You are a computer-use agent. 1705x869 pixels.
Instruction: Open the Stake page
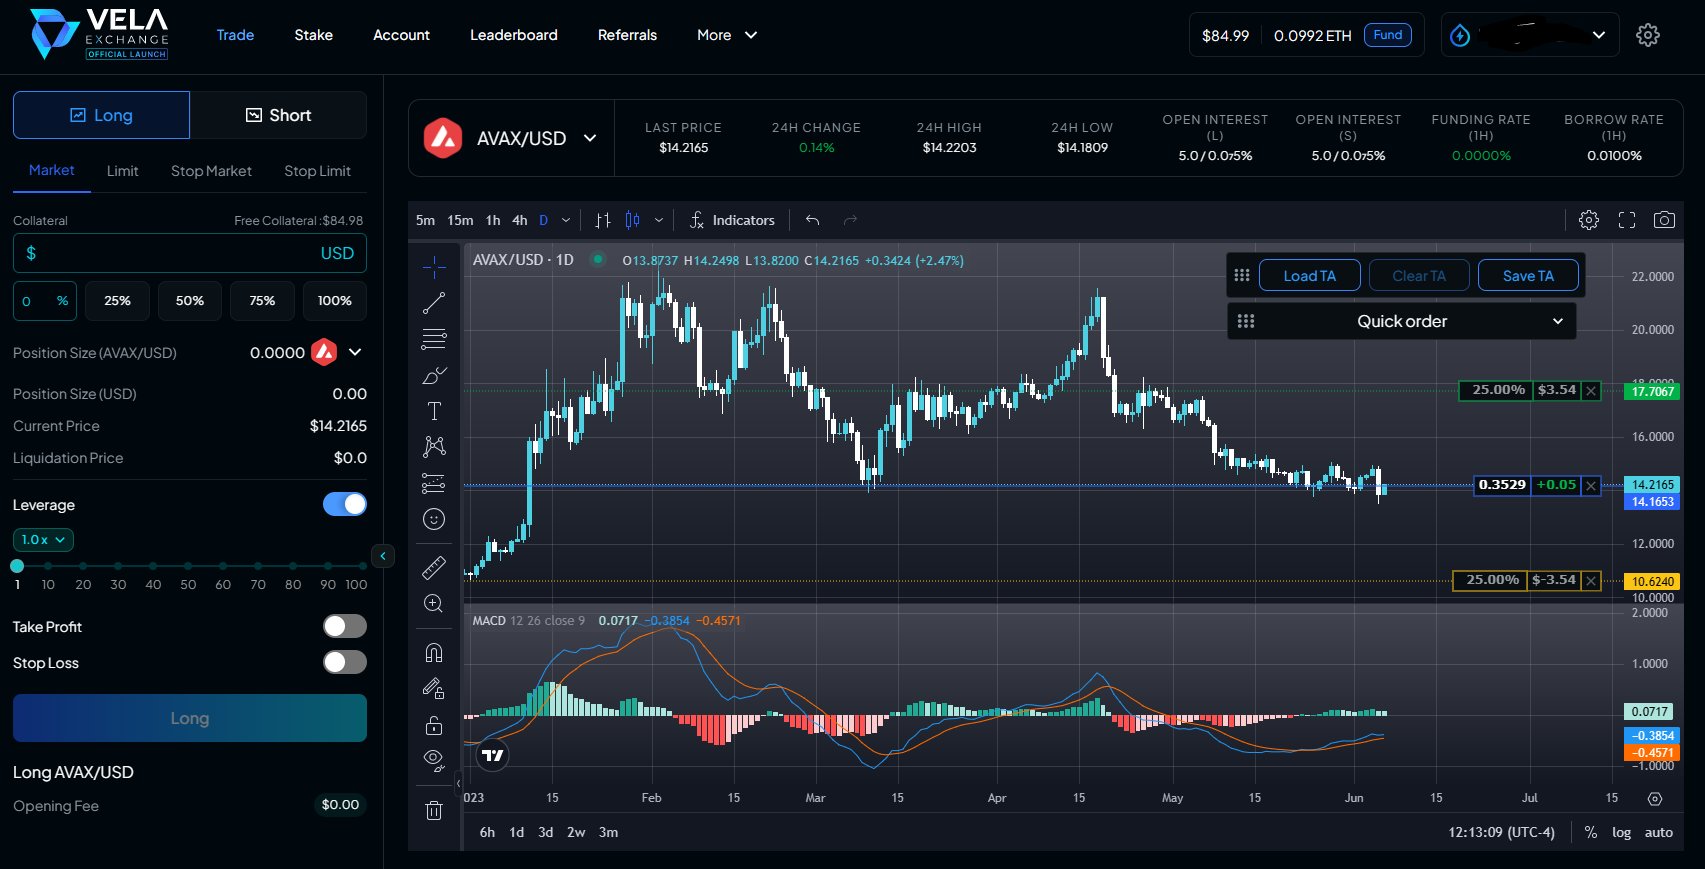click(313, 35)
